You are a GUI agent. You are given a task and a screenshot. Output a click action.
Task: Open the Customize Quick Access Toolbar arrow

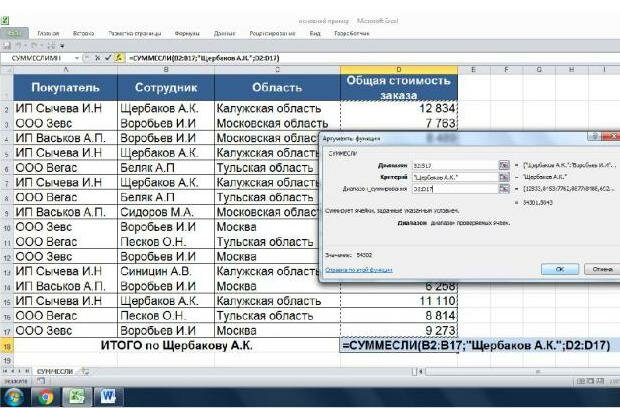[x=62, y=46]
